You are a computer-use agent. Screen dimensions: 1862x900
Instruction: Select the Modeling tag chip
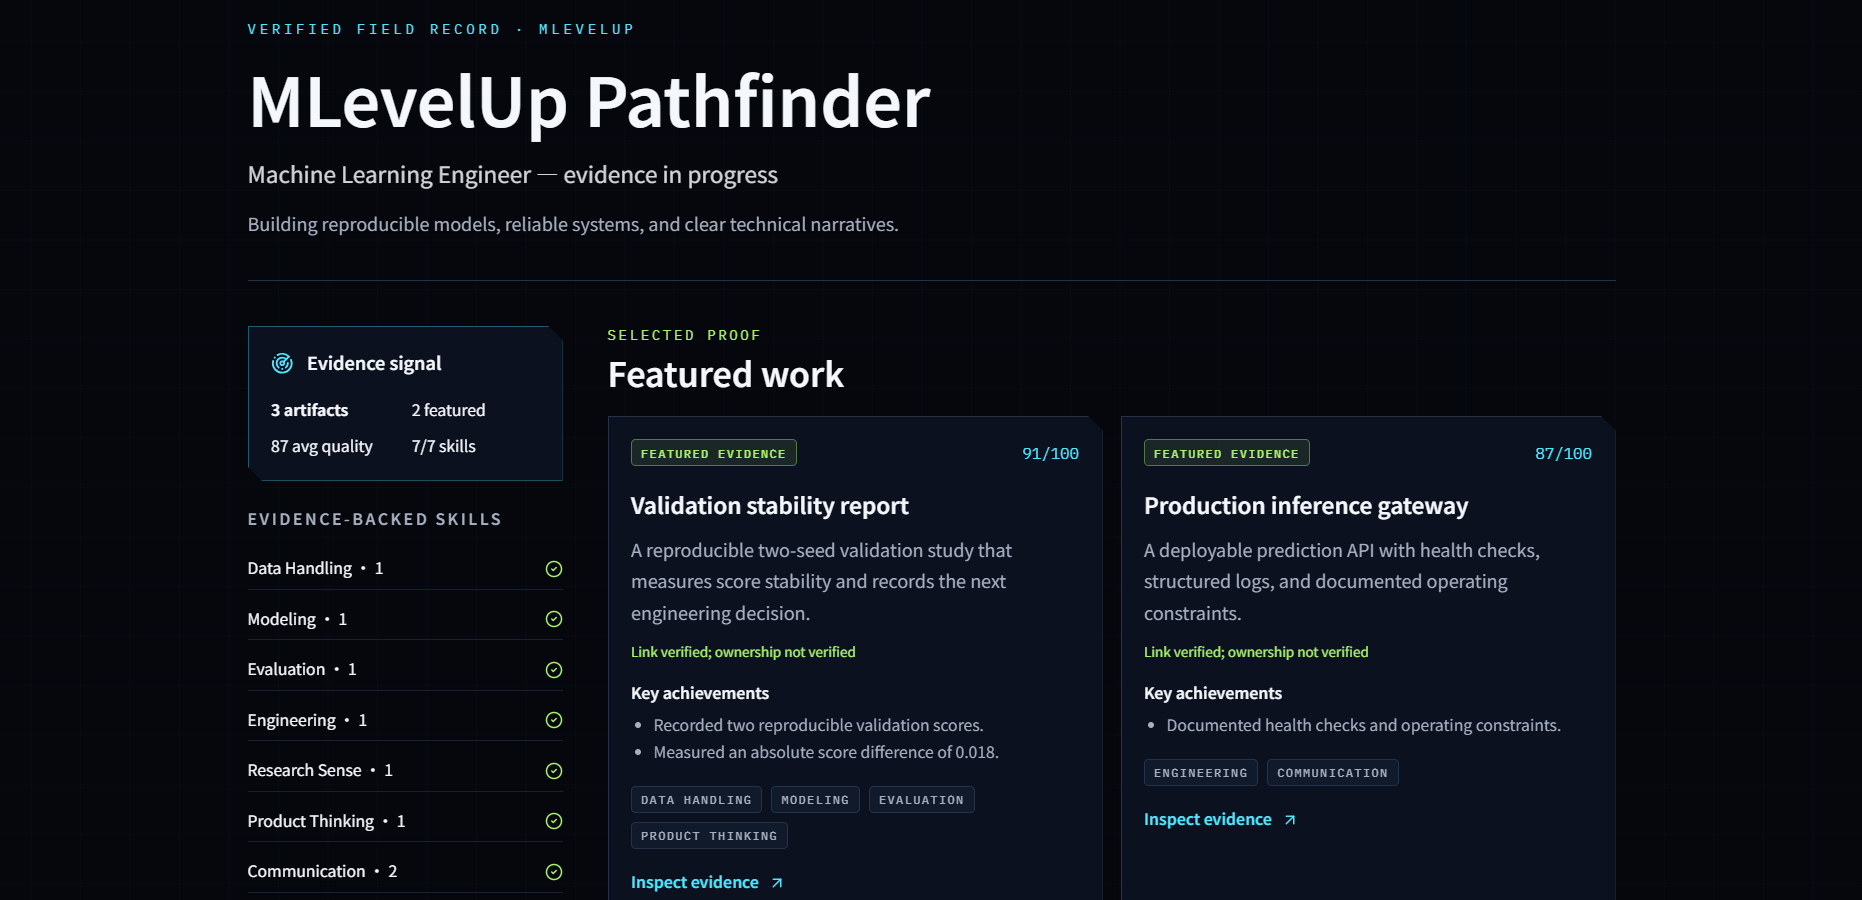[815, 800]
